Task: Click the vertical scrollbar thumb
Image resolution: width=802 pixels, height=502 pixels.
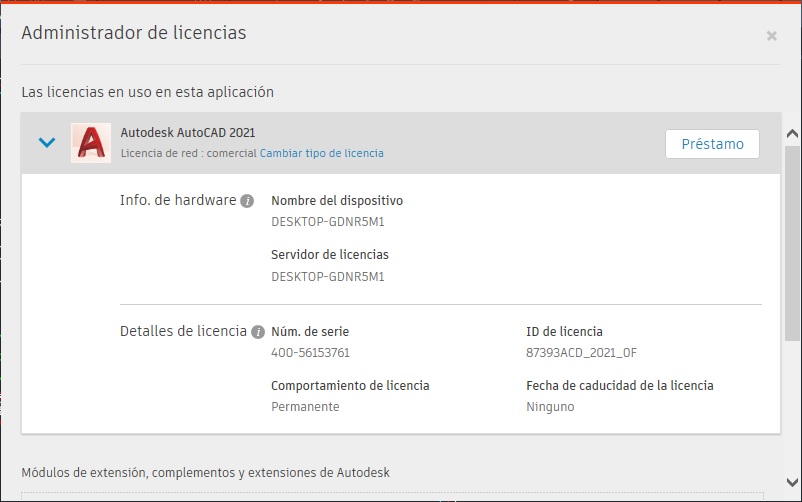Action: [792, 243]
